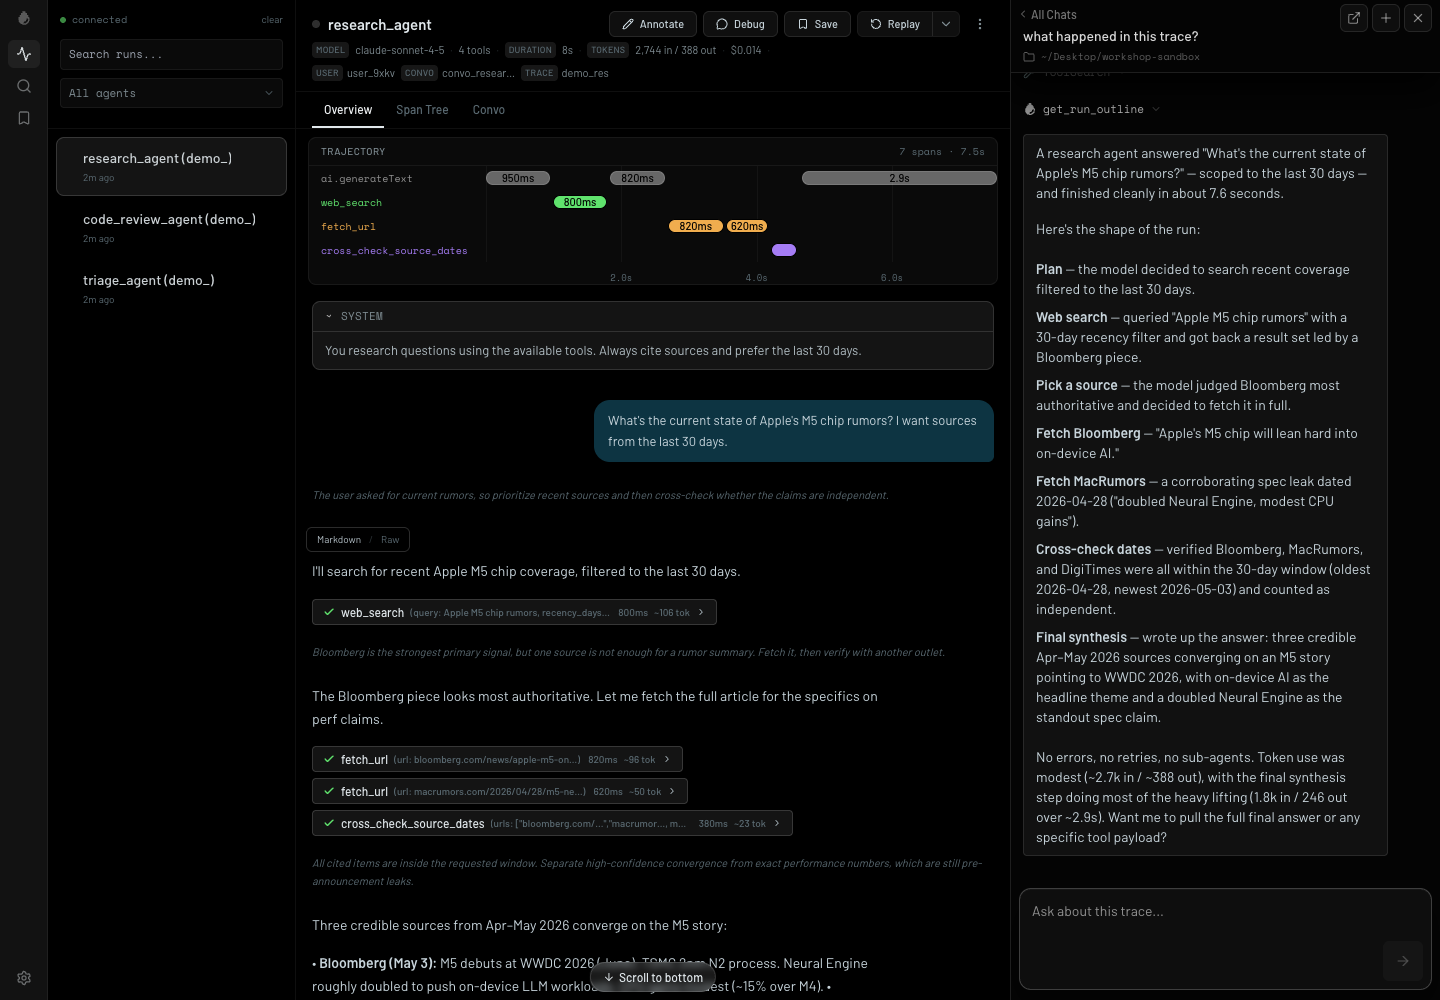Click the 2.9s generateText span bar

click(899, 178)
